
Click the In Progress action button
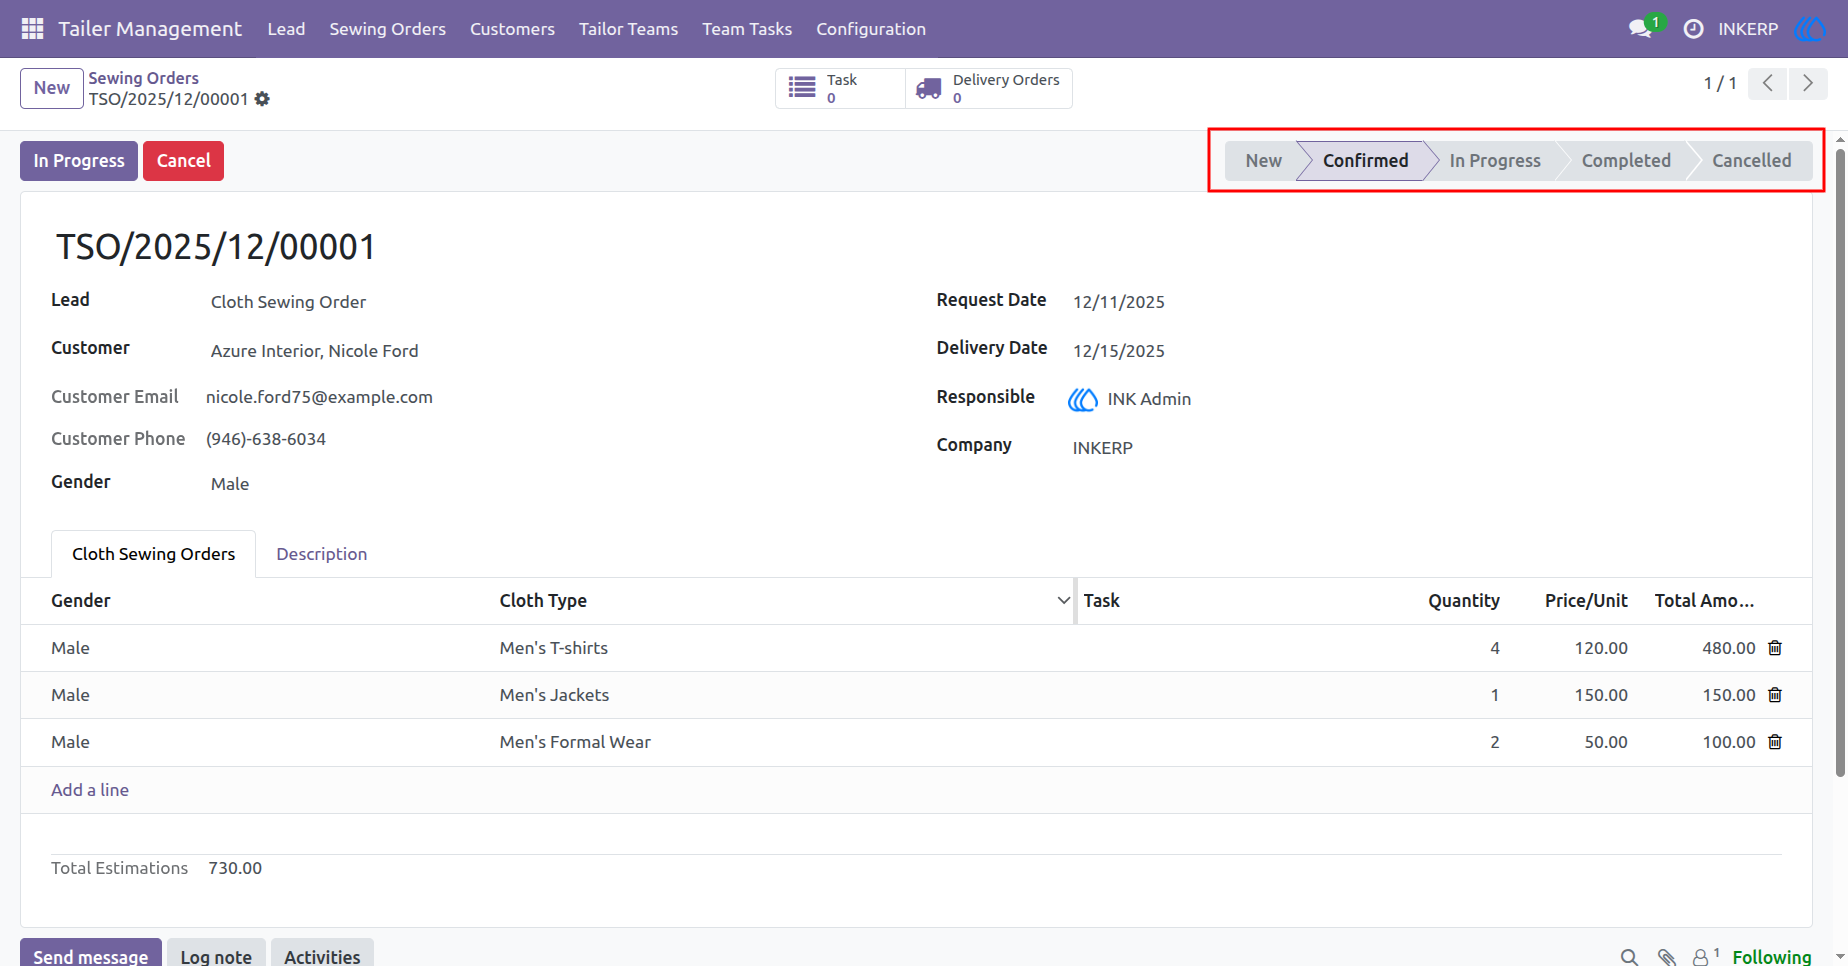tap(79, 161)
